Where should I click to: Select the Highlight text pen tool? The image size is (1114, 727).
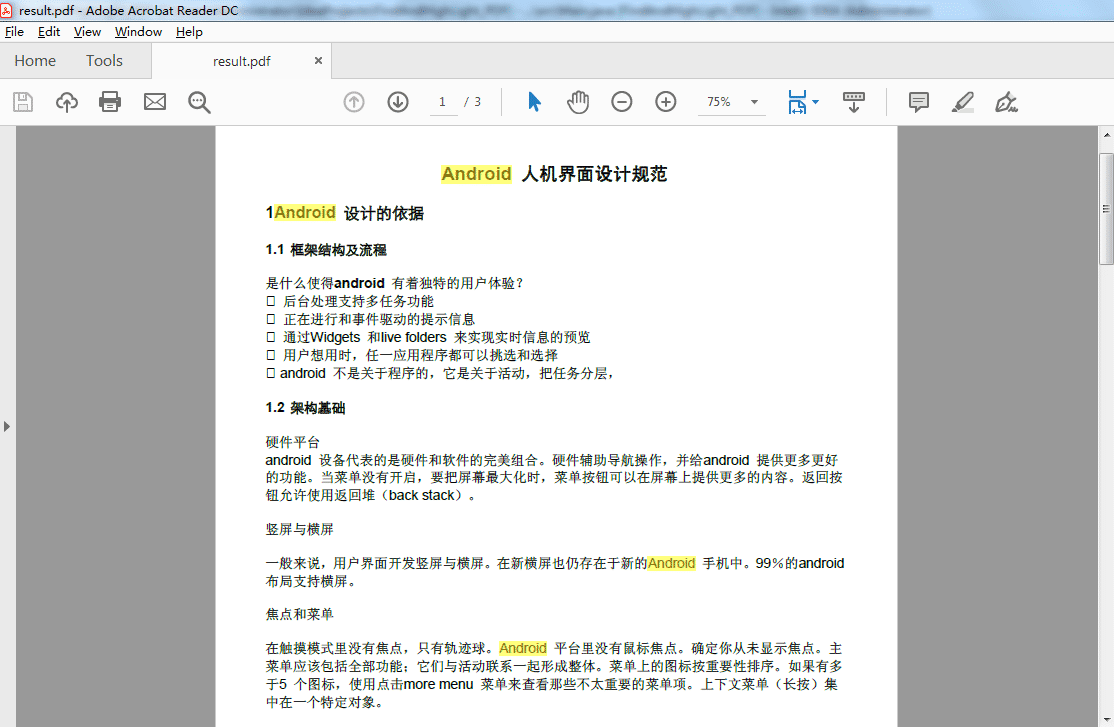pos(963,102)
